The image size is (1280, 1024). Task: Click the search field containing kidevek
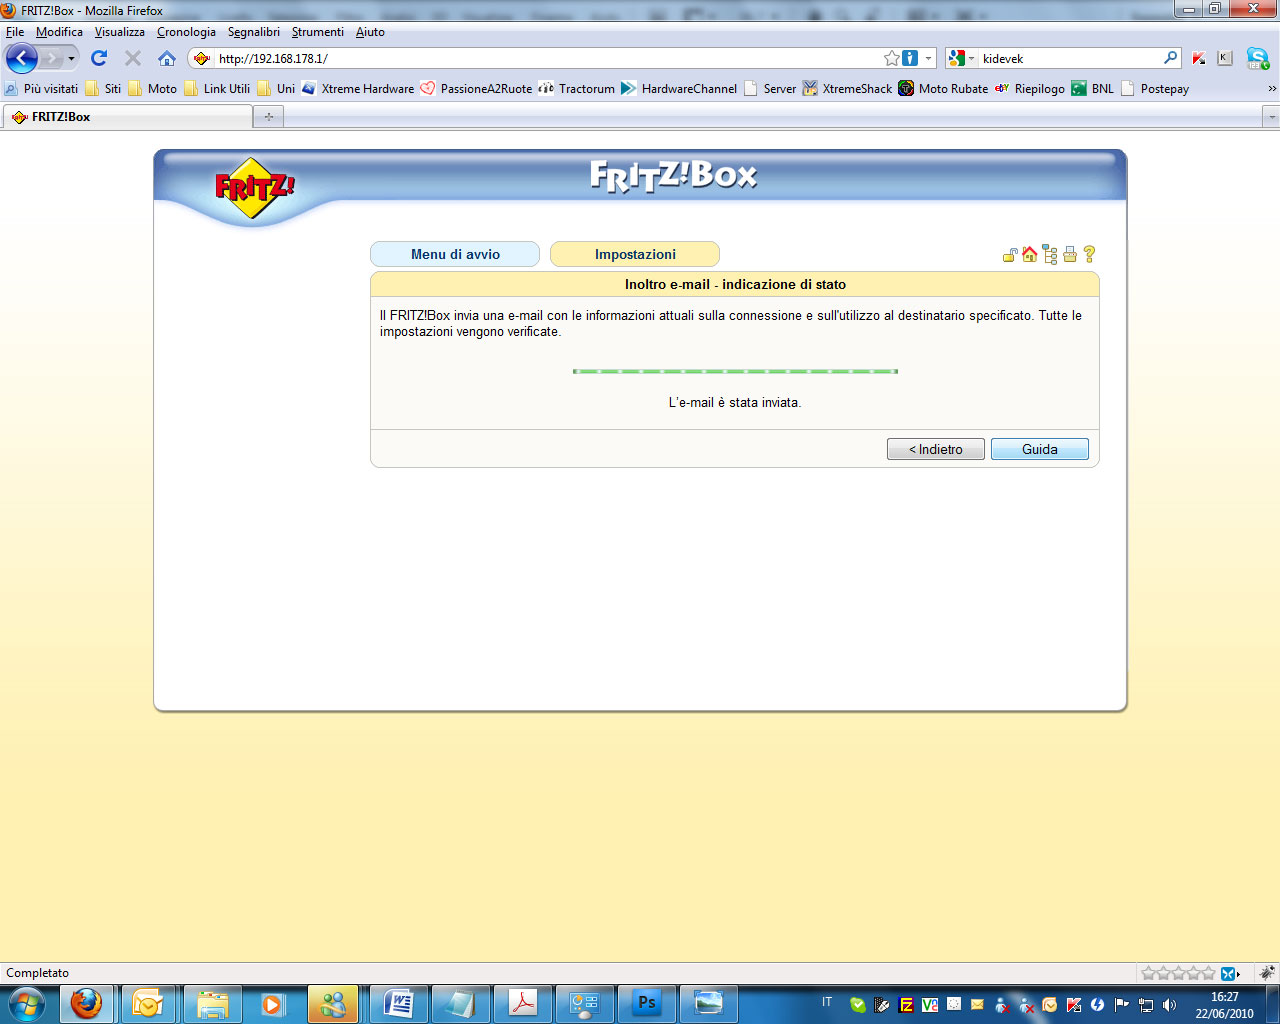(1068, 58)
